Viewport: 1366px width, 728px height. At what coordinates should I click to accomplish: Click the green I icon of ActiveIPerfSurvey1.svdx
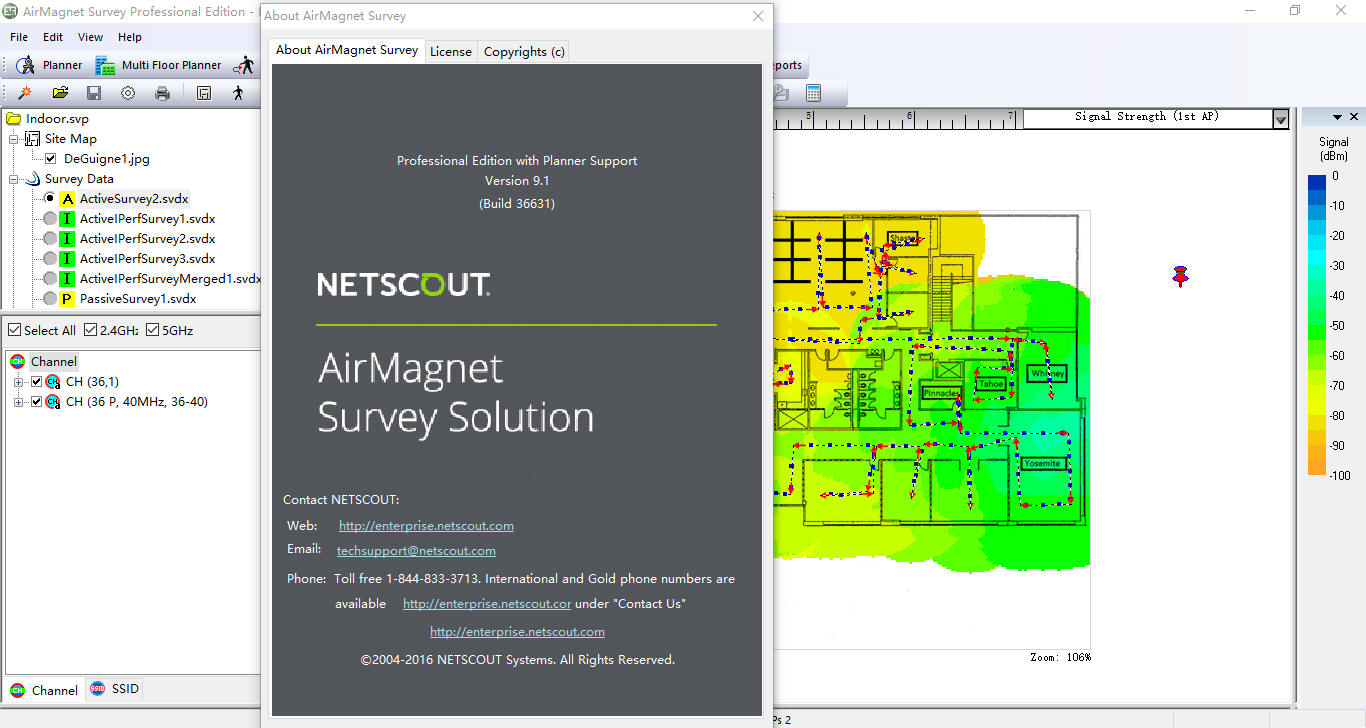[68, 219]
